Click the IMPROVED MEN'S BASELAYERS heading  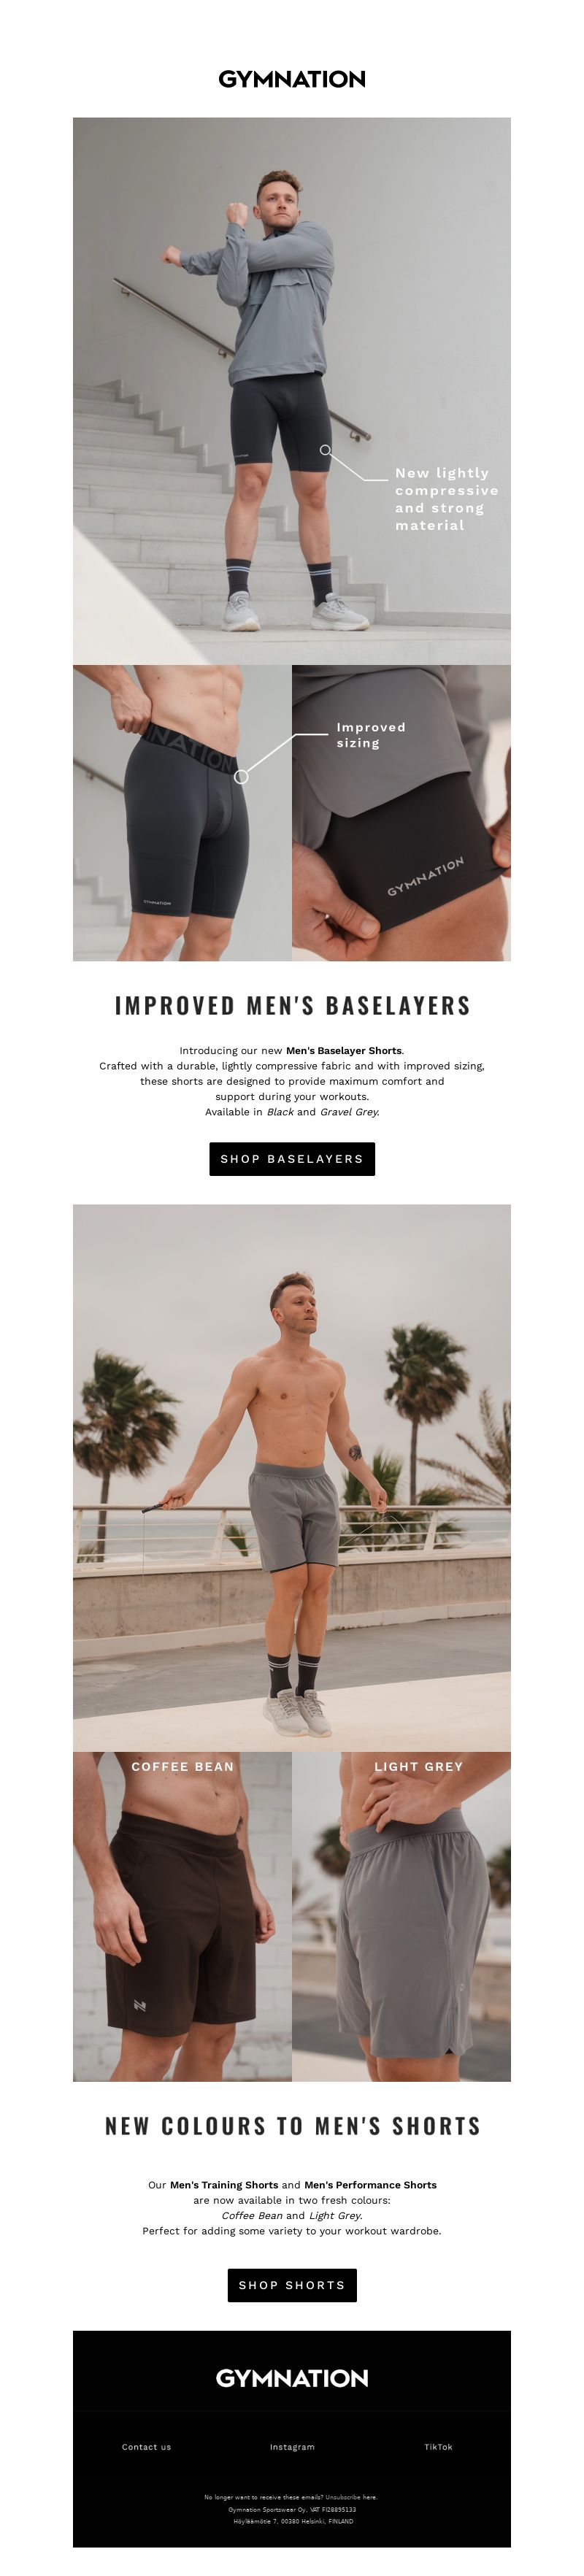(292, 1006)
